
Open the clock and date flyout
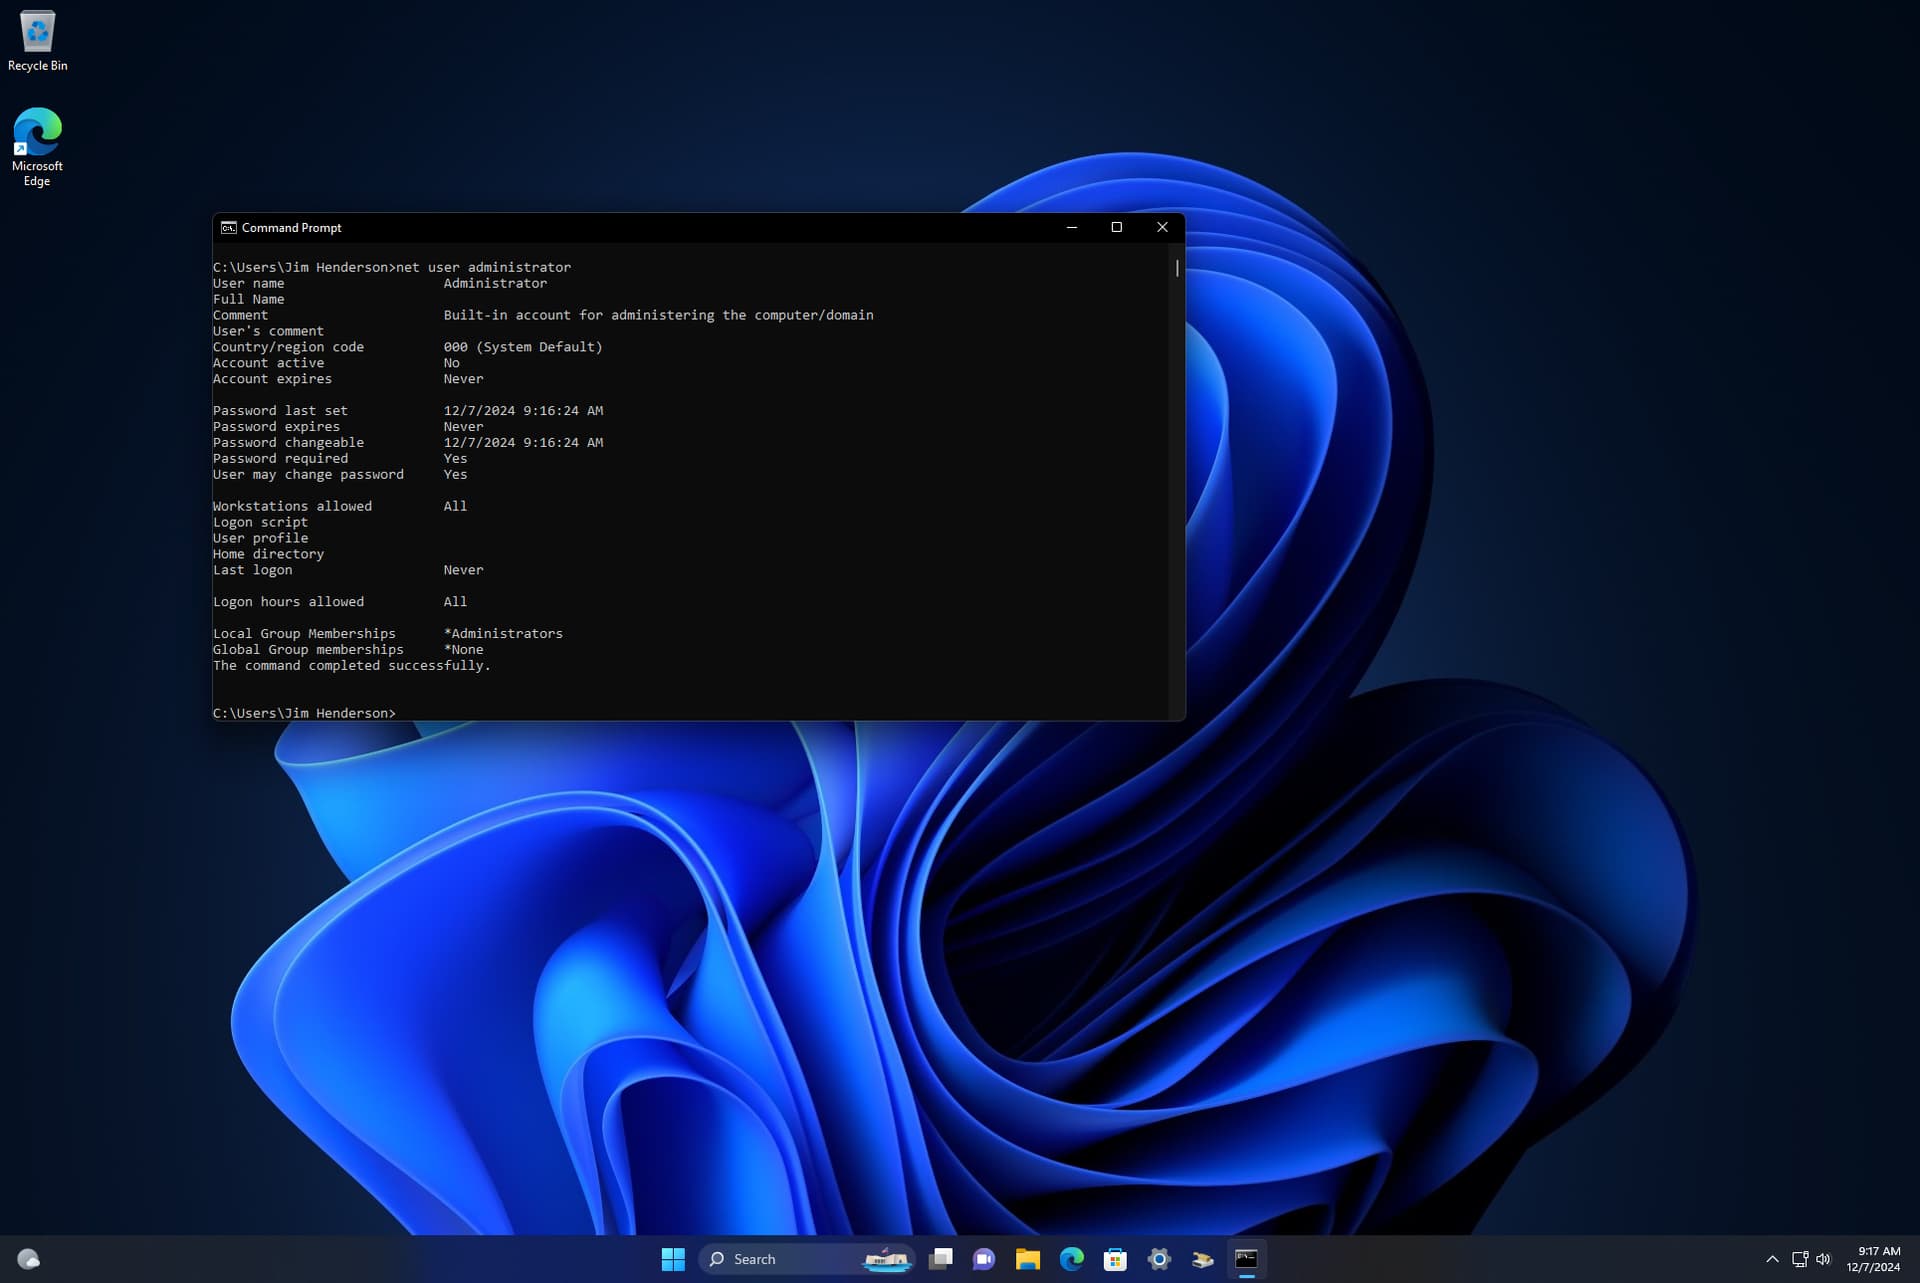(x=1873, y=1259)
